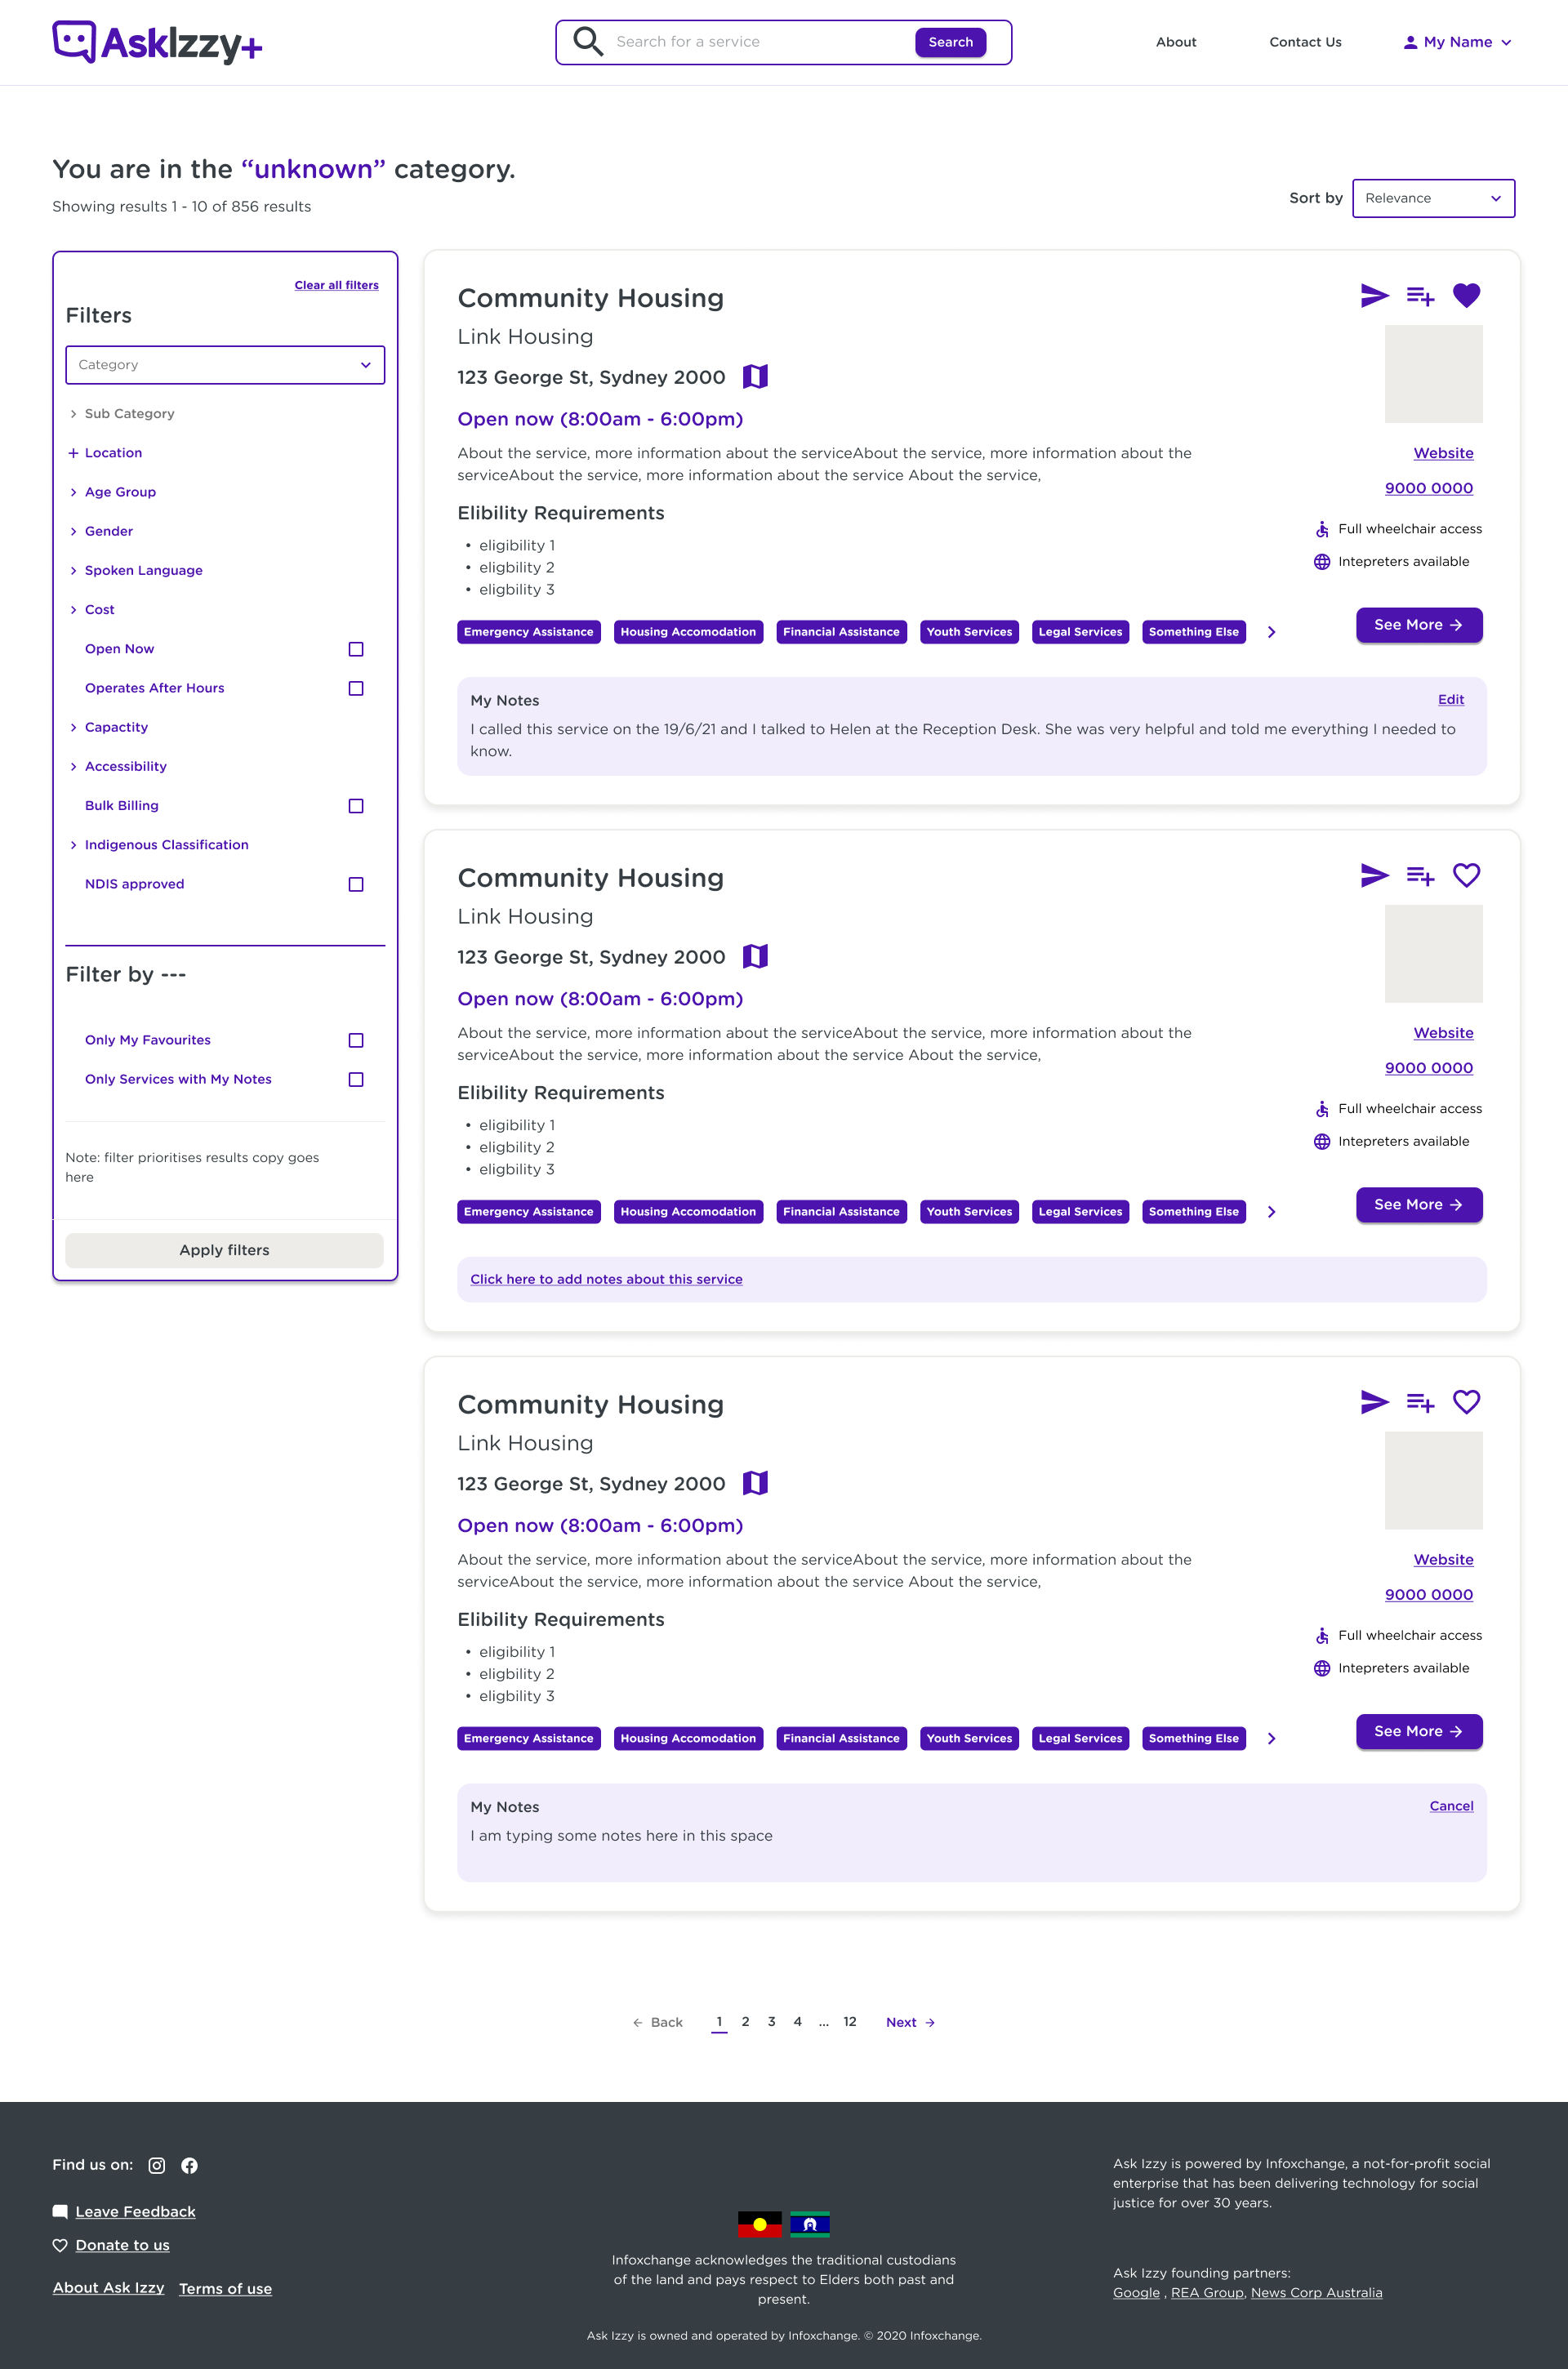Click the share arrow icon on second result
Image resolution: width=1568 pixels, height=2369 pixels.
click(1374, 875)
